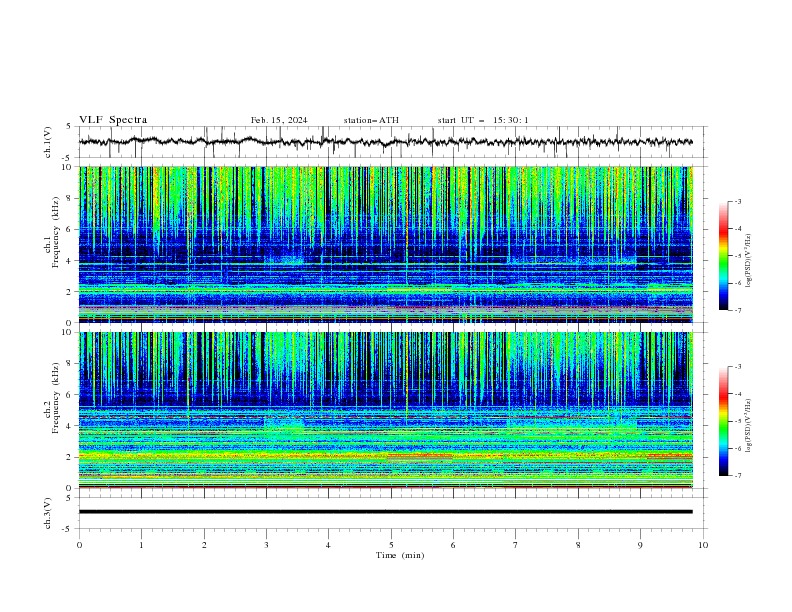Click ch.1 spectrogram "8" kHz tick label

coord(70,198)
